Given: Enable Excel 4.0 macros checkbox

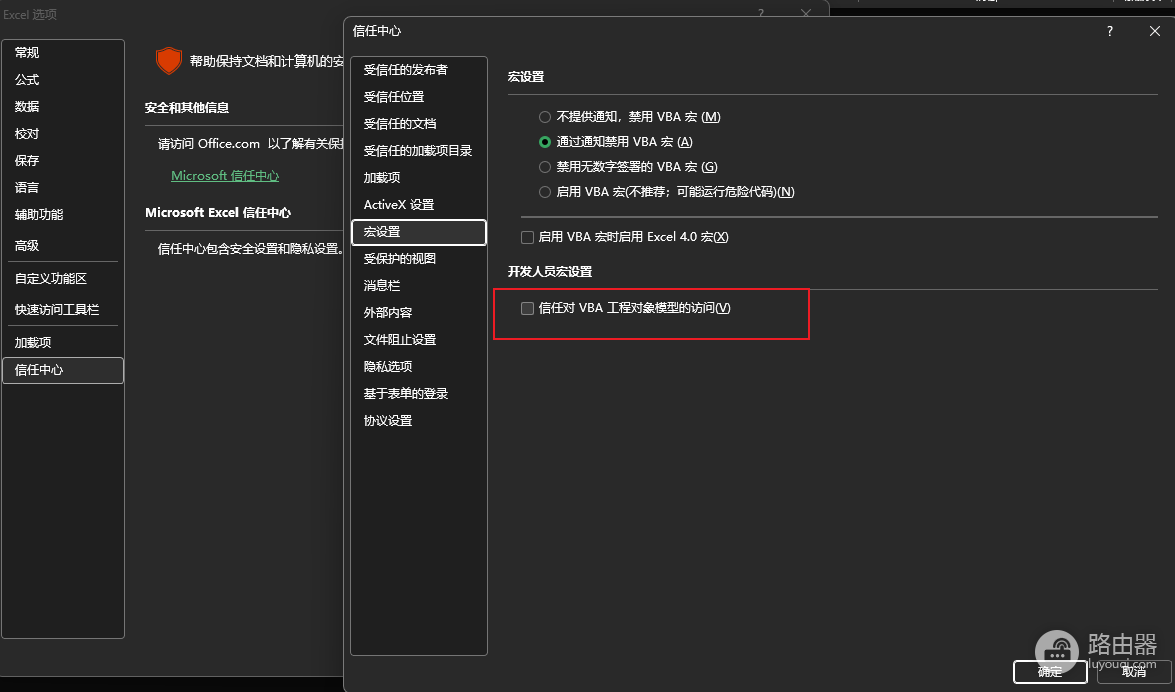Looking at the screenshot, I should point(528,237).
